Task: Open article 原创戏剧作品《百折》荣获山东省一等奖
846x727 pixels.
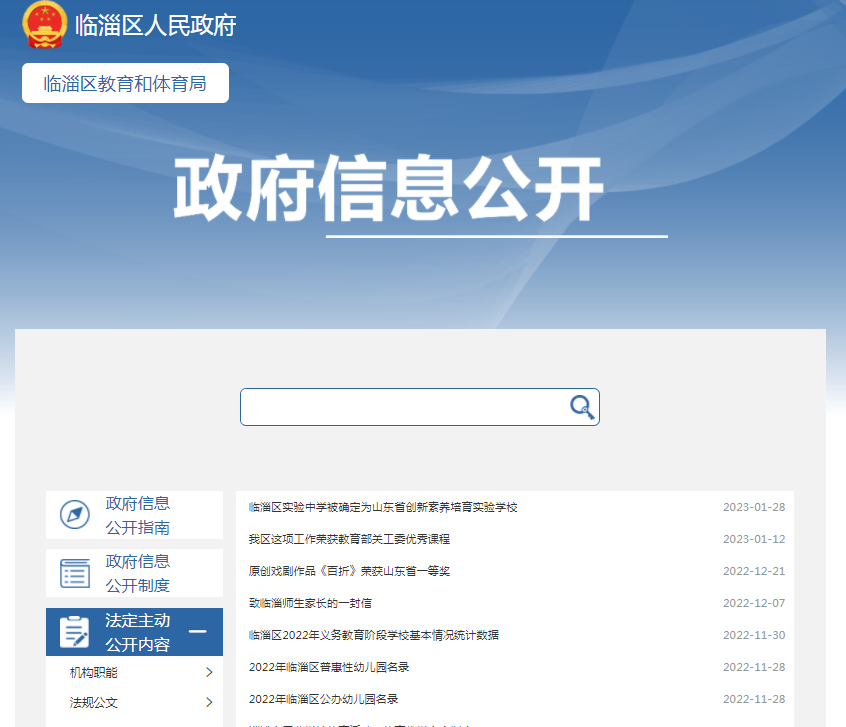Action: (349, 571)
